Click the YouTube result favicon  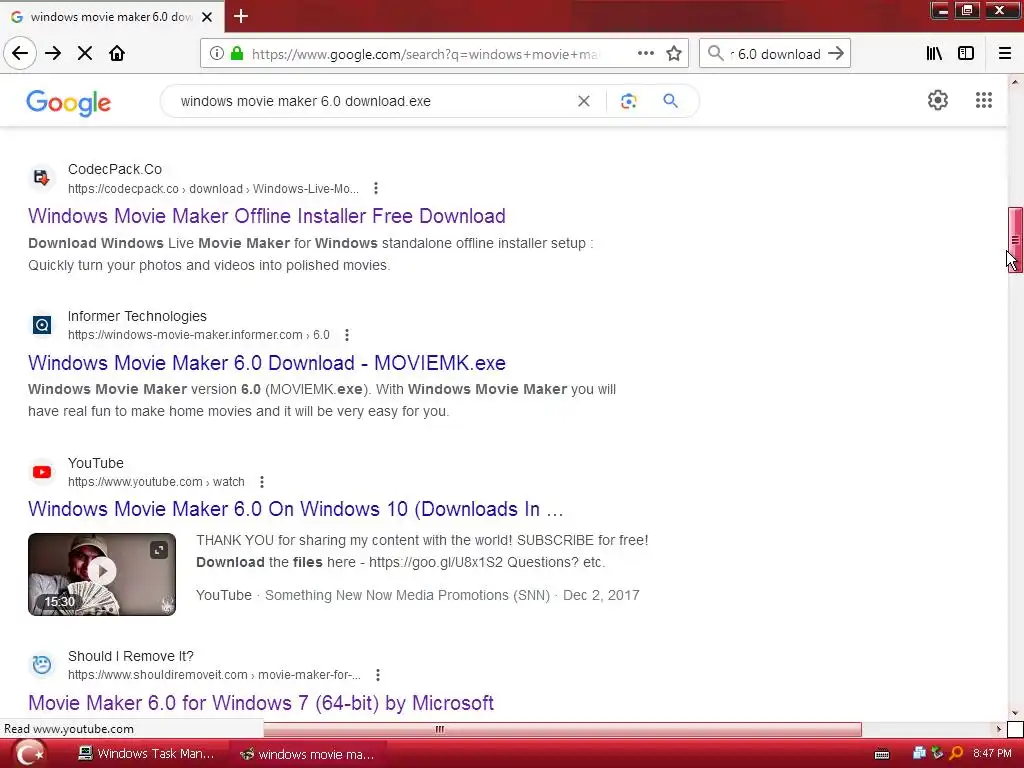[x=42, y=472]
